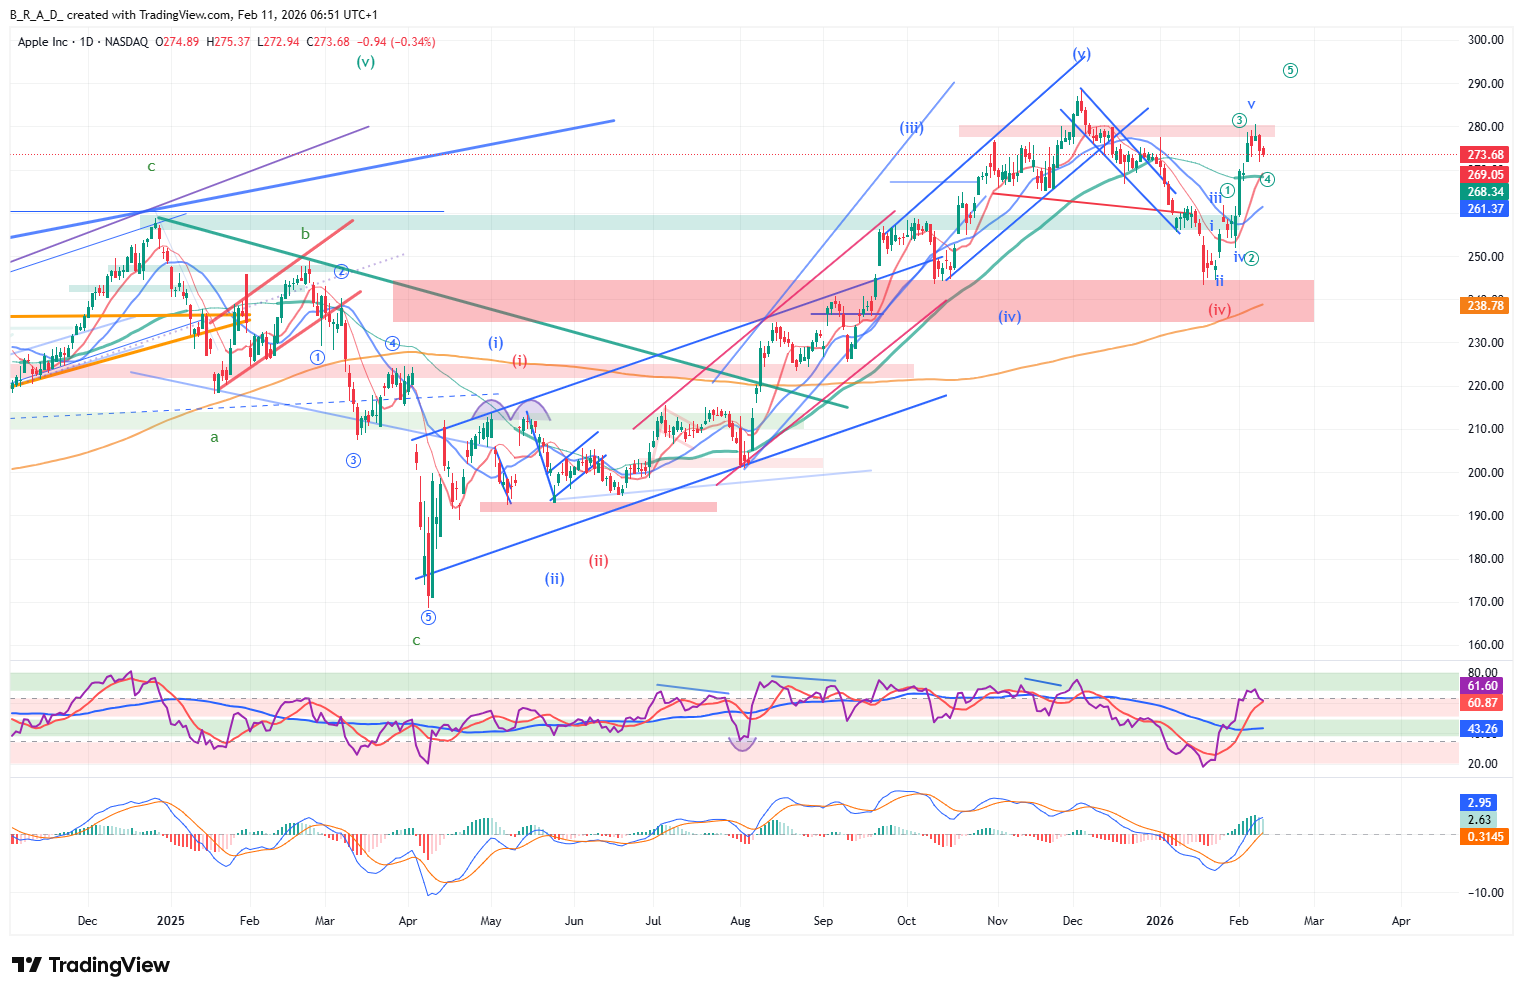Select the green (v) label at top
1523x995 pixels.
point(366,61)
